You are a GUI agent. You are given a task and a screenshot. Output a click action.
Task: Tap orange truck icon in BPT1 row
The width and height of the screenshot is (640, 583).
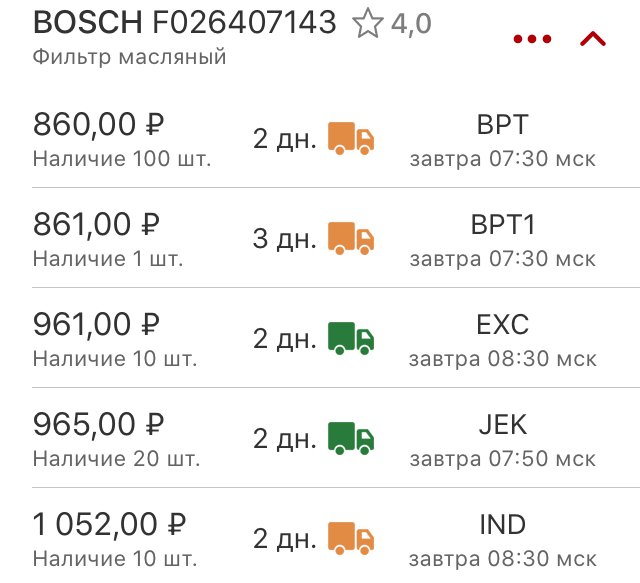[x=351, y=238]
